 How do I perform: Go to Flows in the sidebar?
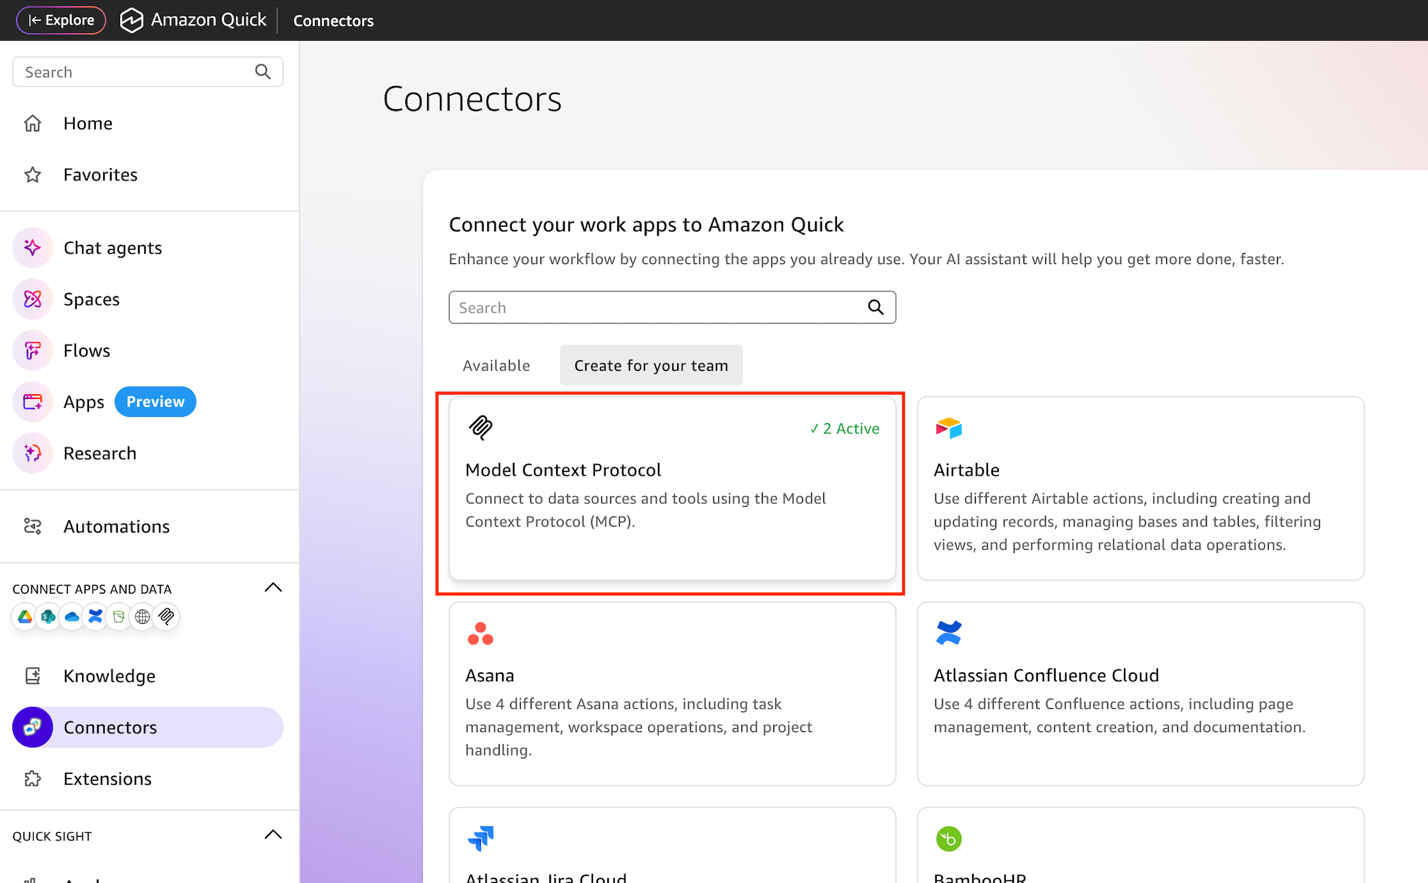tap(87, 351)
